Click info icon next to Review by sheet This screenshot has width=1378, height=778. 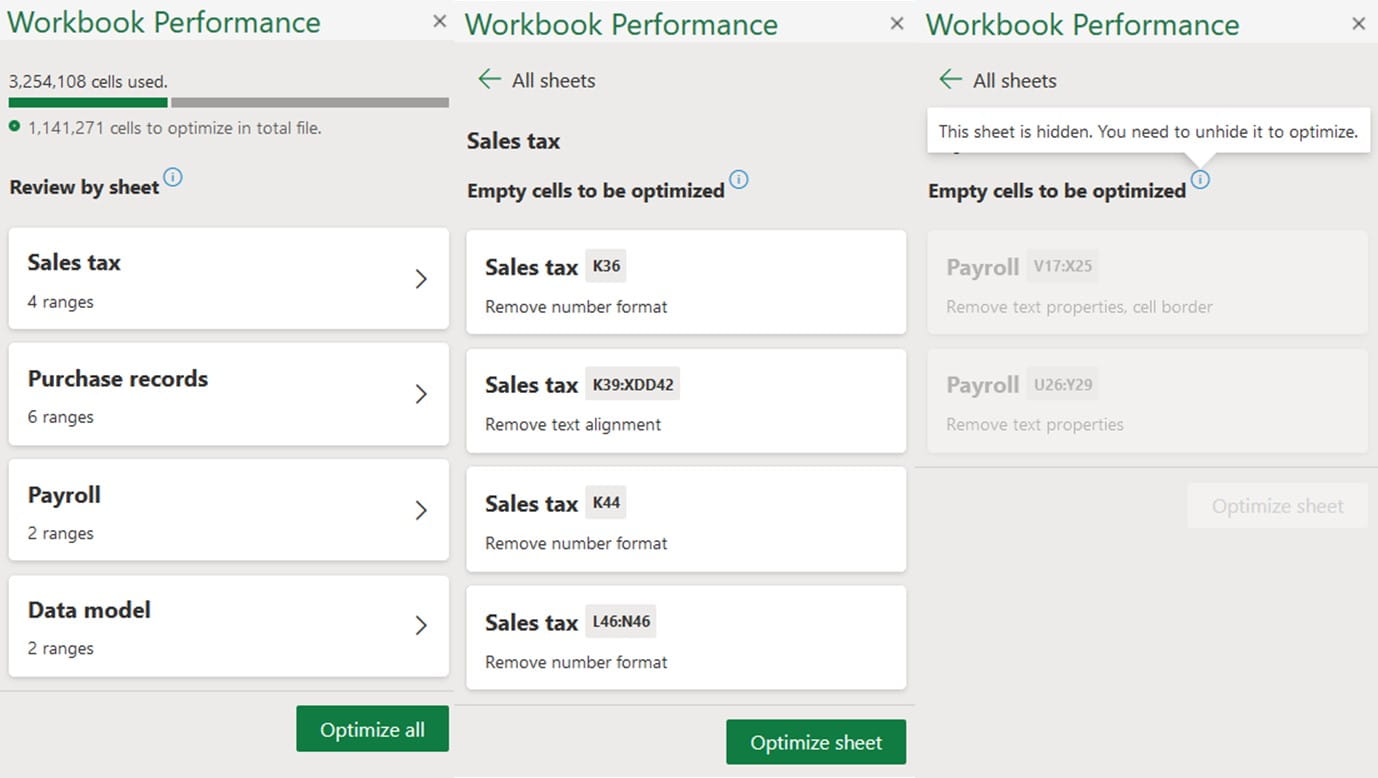point(173,178)
